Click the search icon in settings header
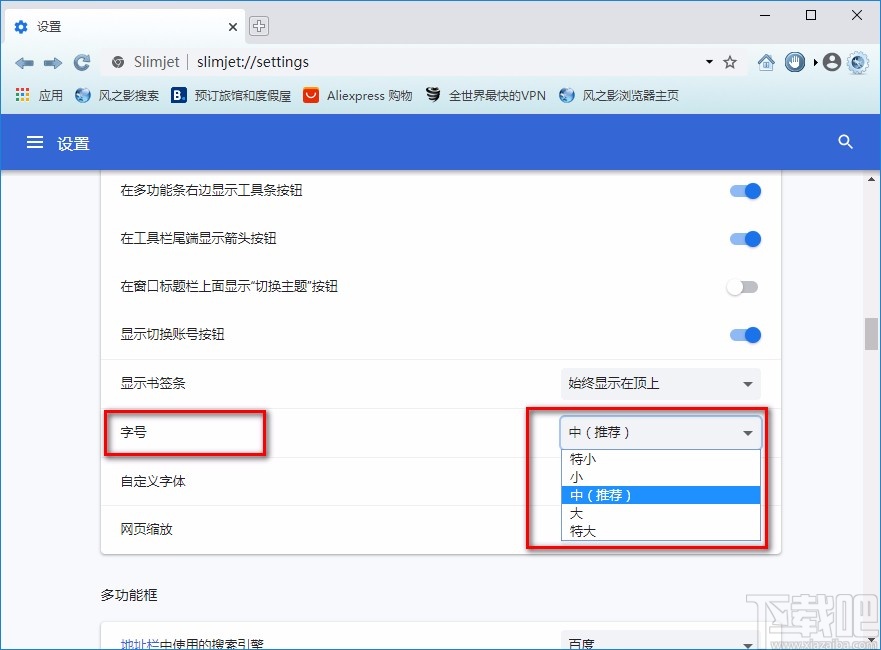 845,142
